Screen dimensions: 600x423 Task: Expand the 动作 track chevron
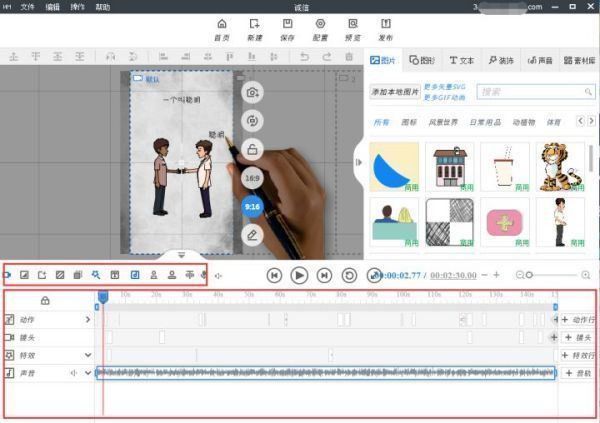pyautogui.click(x=88, y=319)
